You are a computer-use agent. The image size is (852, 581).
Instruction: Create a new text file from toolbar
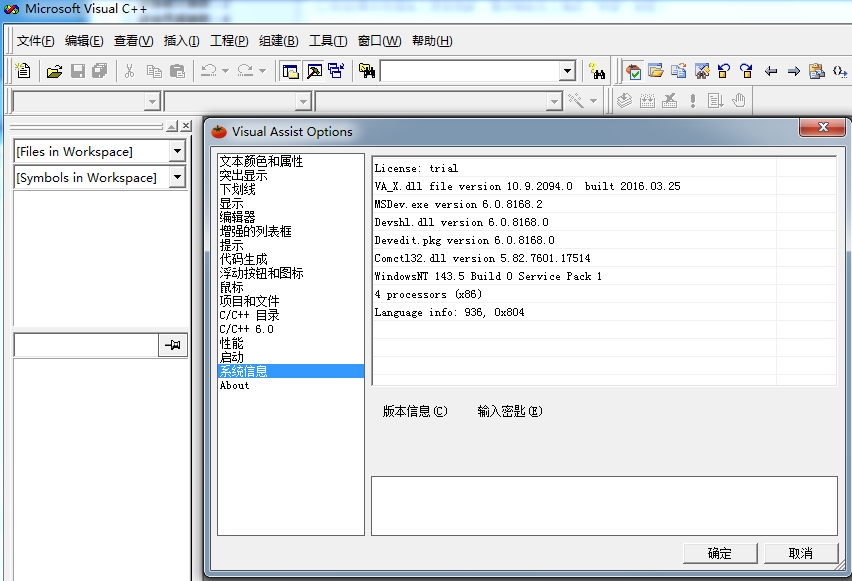click(23, 71)
